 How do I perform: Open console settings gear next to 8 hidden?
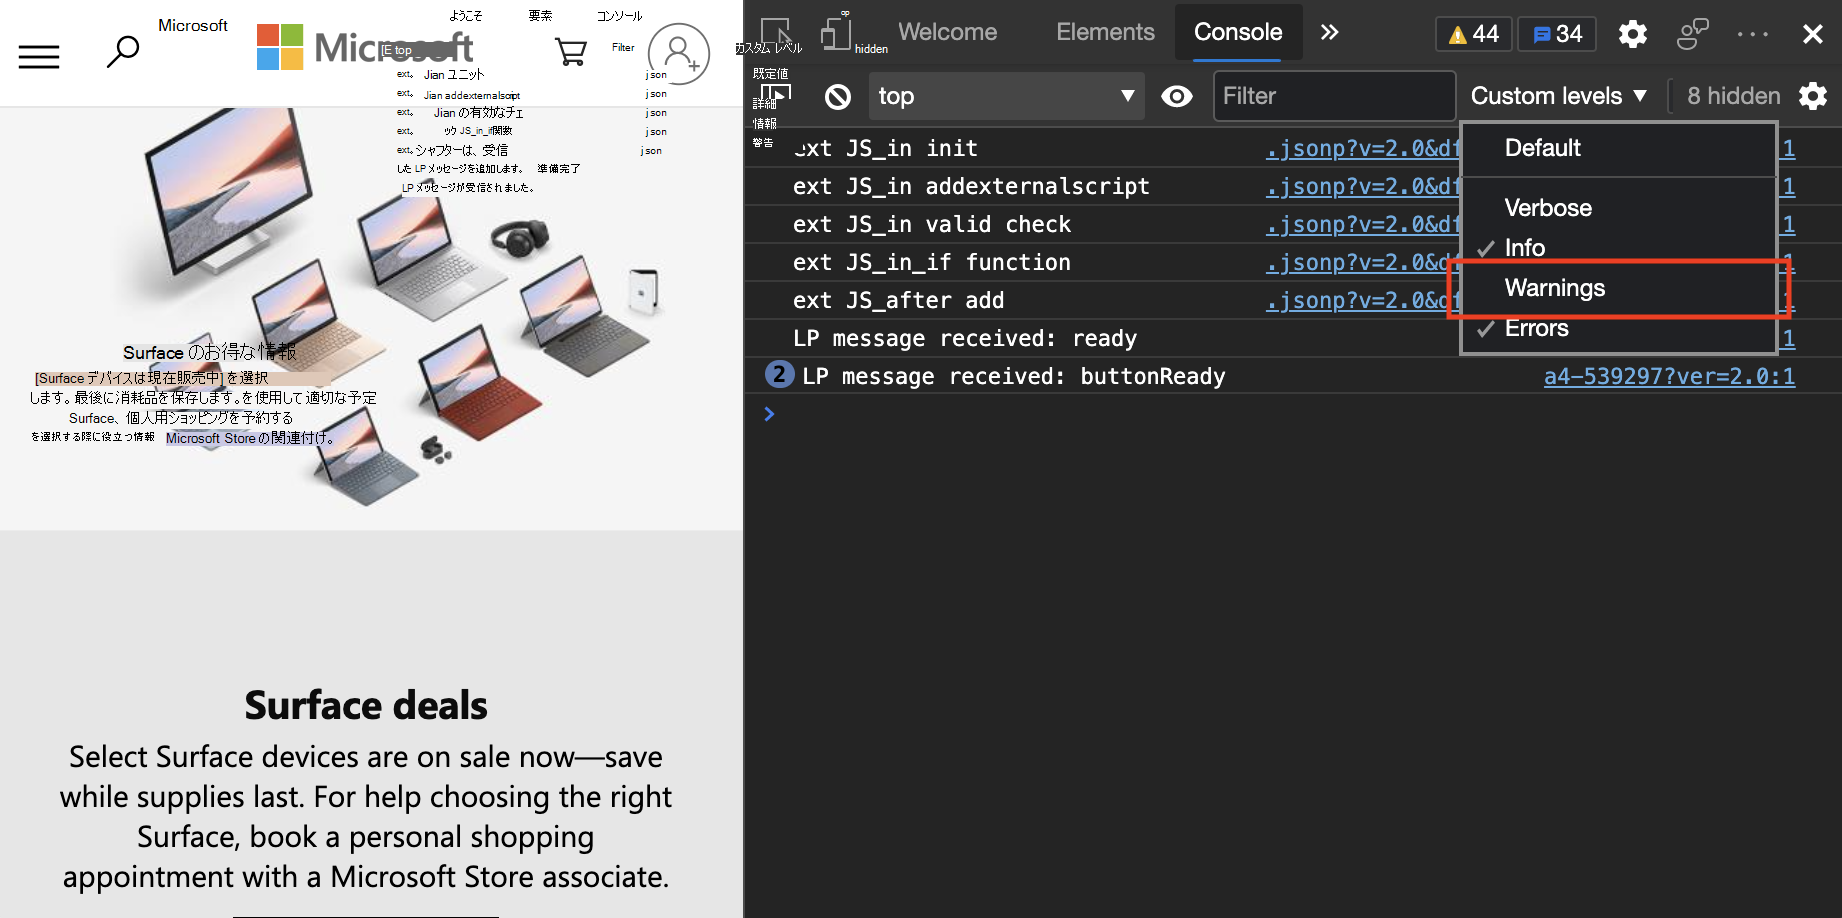tap(1813, 96)
